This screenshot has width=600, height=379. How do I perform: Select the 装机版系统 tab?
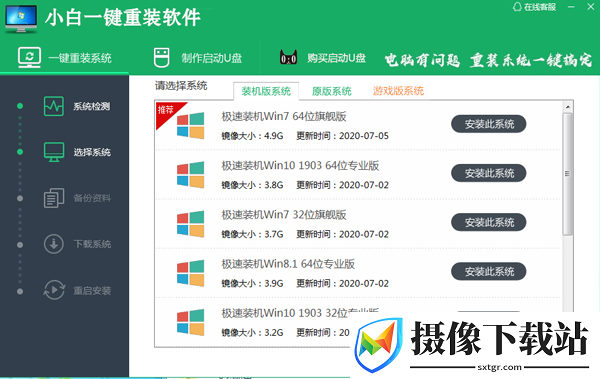(266, 91)
